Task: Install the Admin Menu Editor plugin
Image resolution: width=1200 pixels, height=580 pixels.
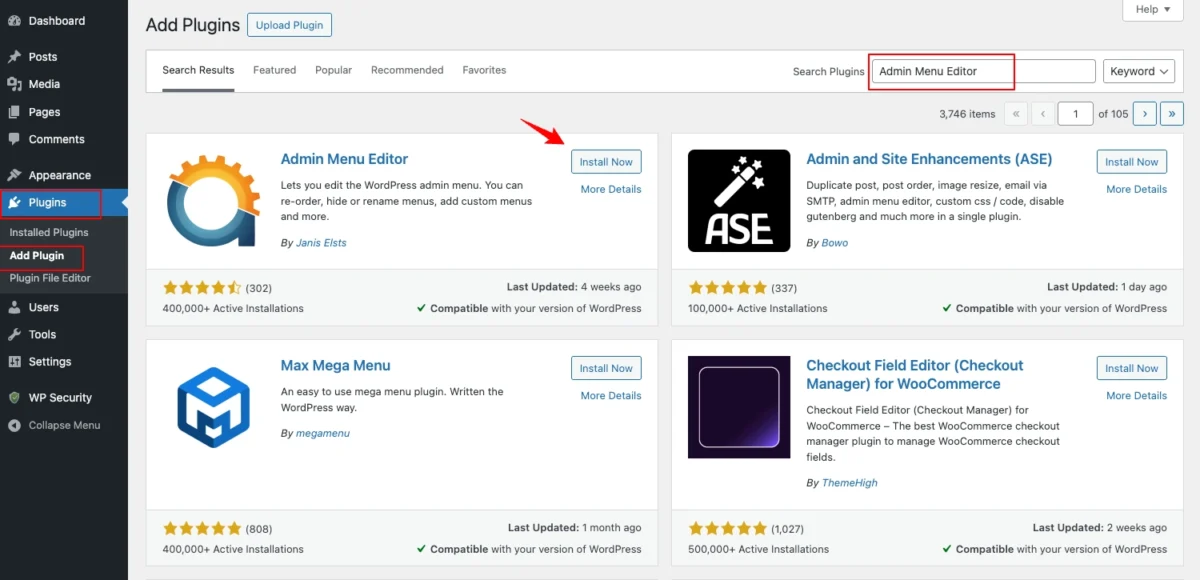Action: point(606,162)
